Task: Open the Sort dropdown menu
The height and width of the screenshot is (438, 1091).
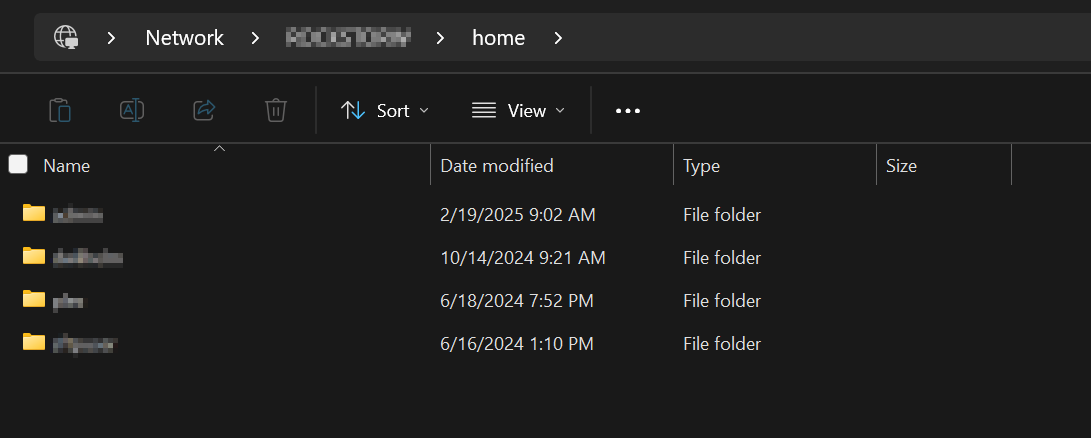Action: 385,111
